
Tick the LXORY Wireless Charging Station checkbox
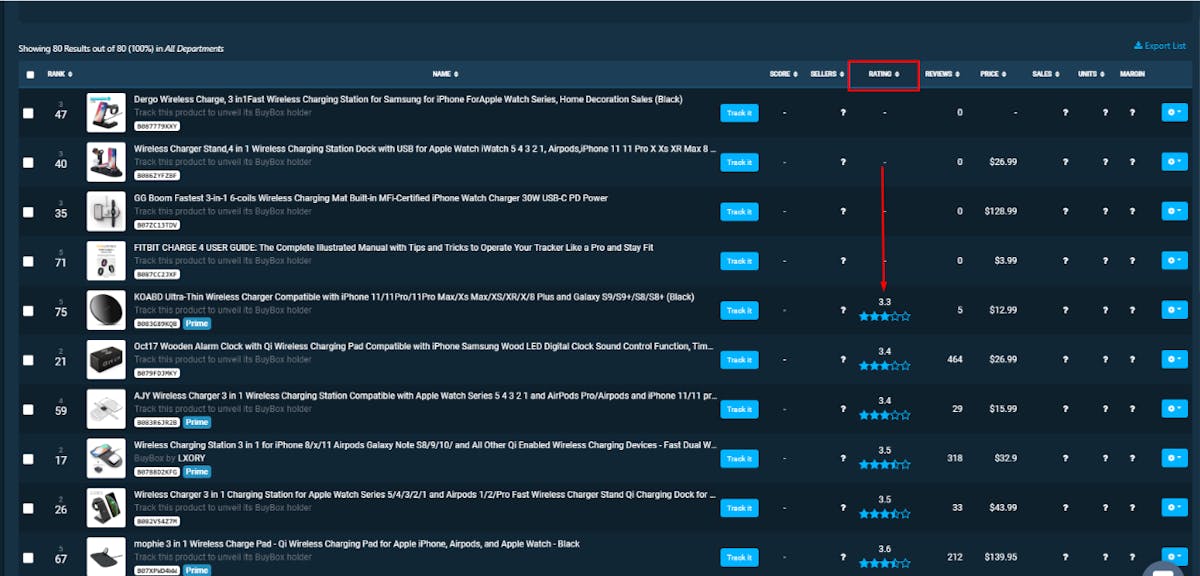(x=28, y=458)
